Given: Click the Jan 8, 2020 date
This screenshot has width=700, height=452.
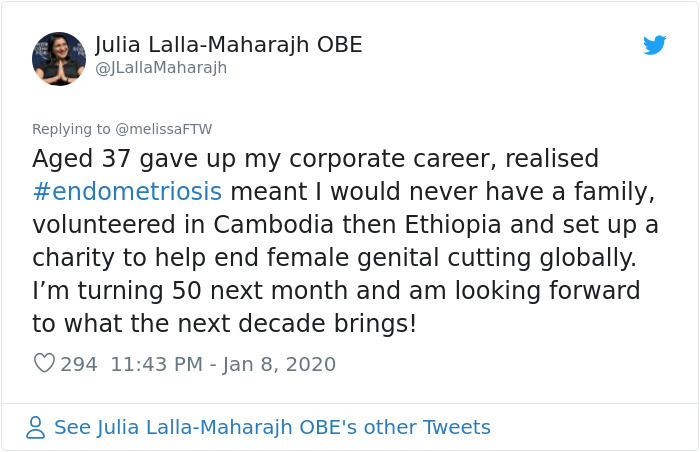Looking at the screenshot, I should coord(276,364).
